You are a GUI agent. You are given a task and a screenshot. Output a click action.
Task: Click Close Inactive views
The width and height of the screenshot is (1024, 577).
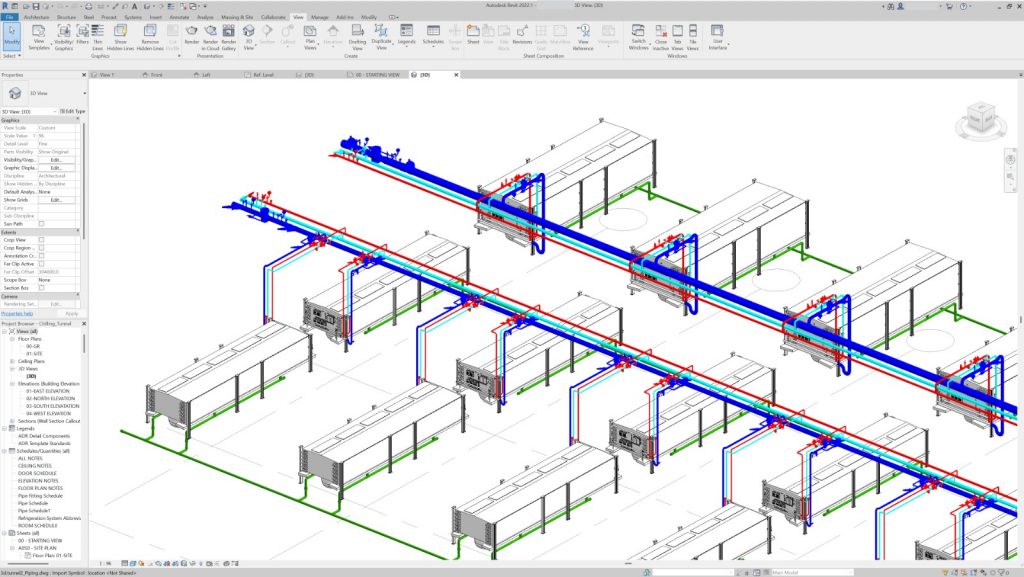[661, 37]
